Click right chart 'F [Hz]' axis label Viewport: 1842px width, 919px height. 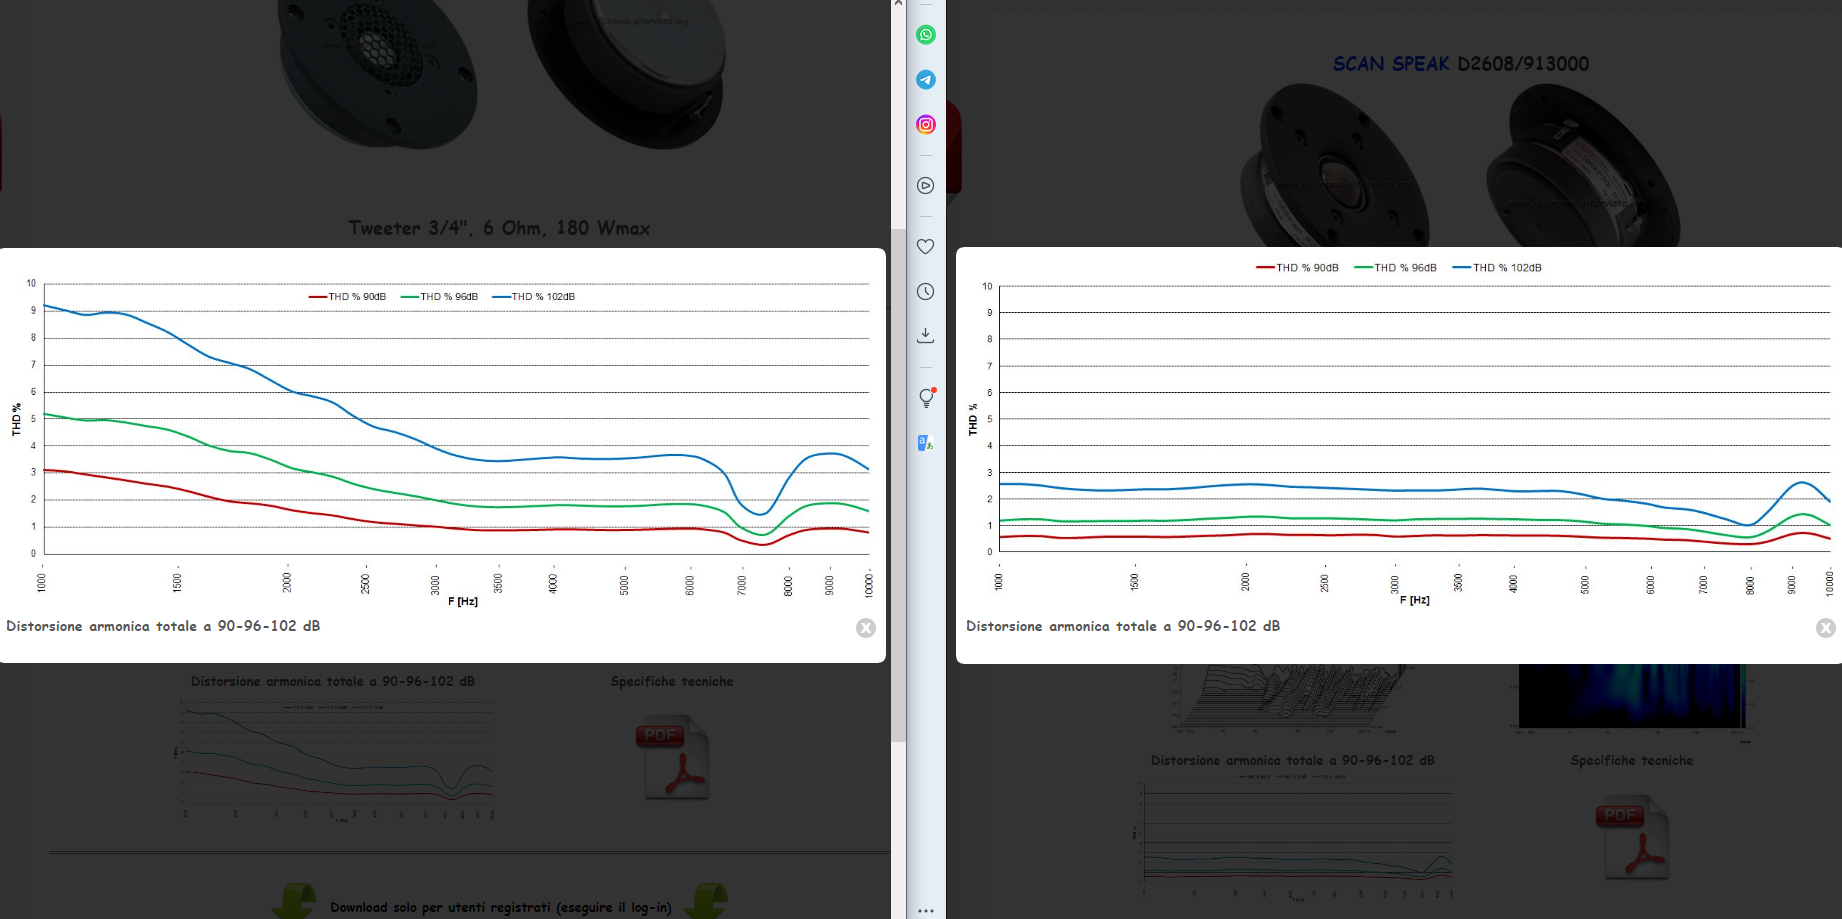[x=1414, y=600]
